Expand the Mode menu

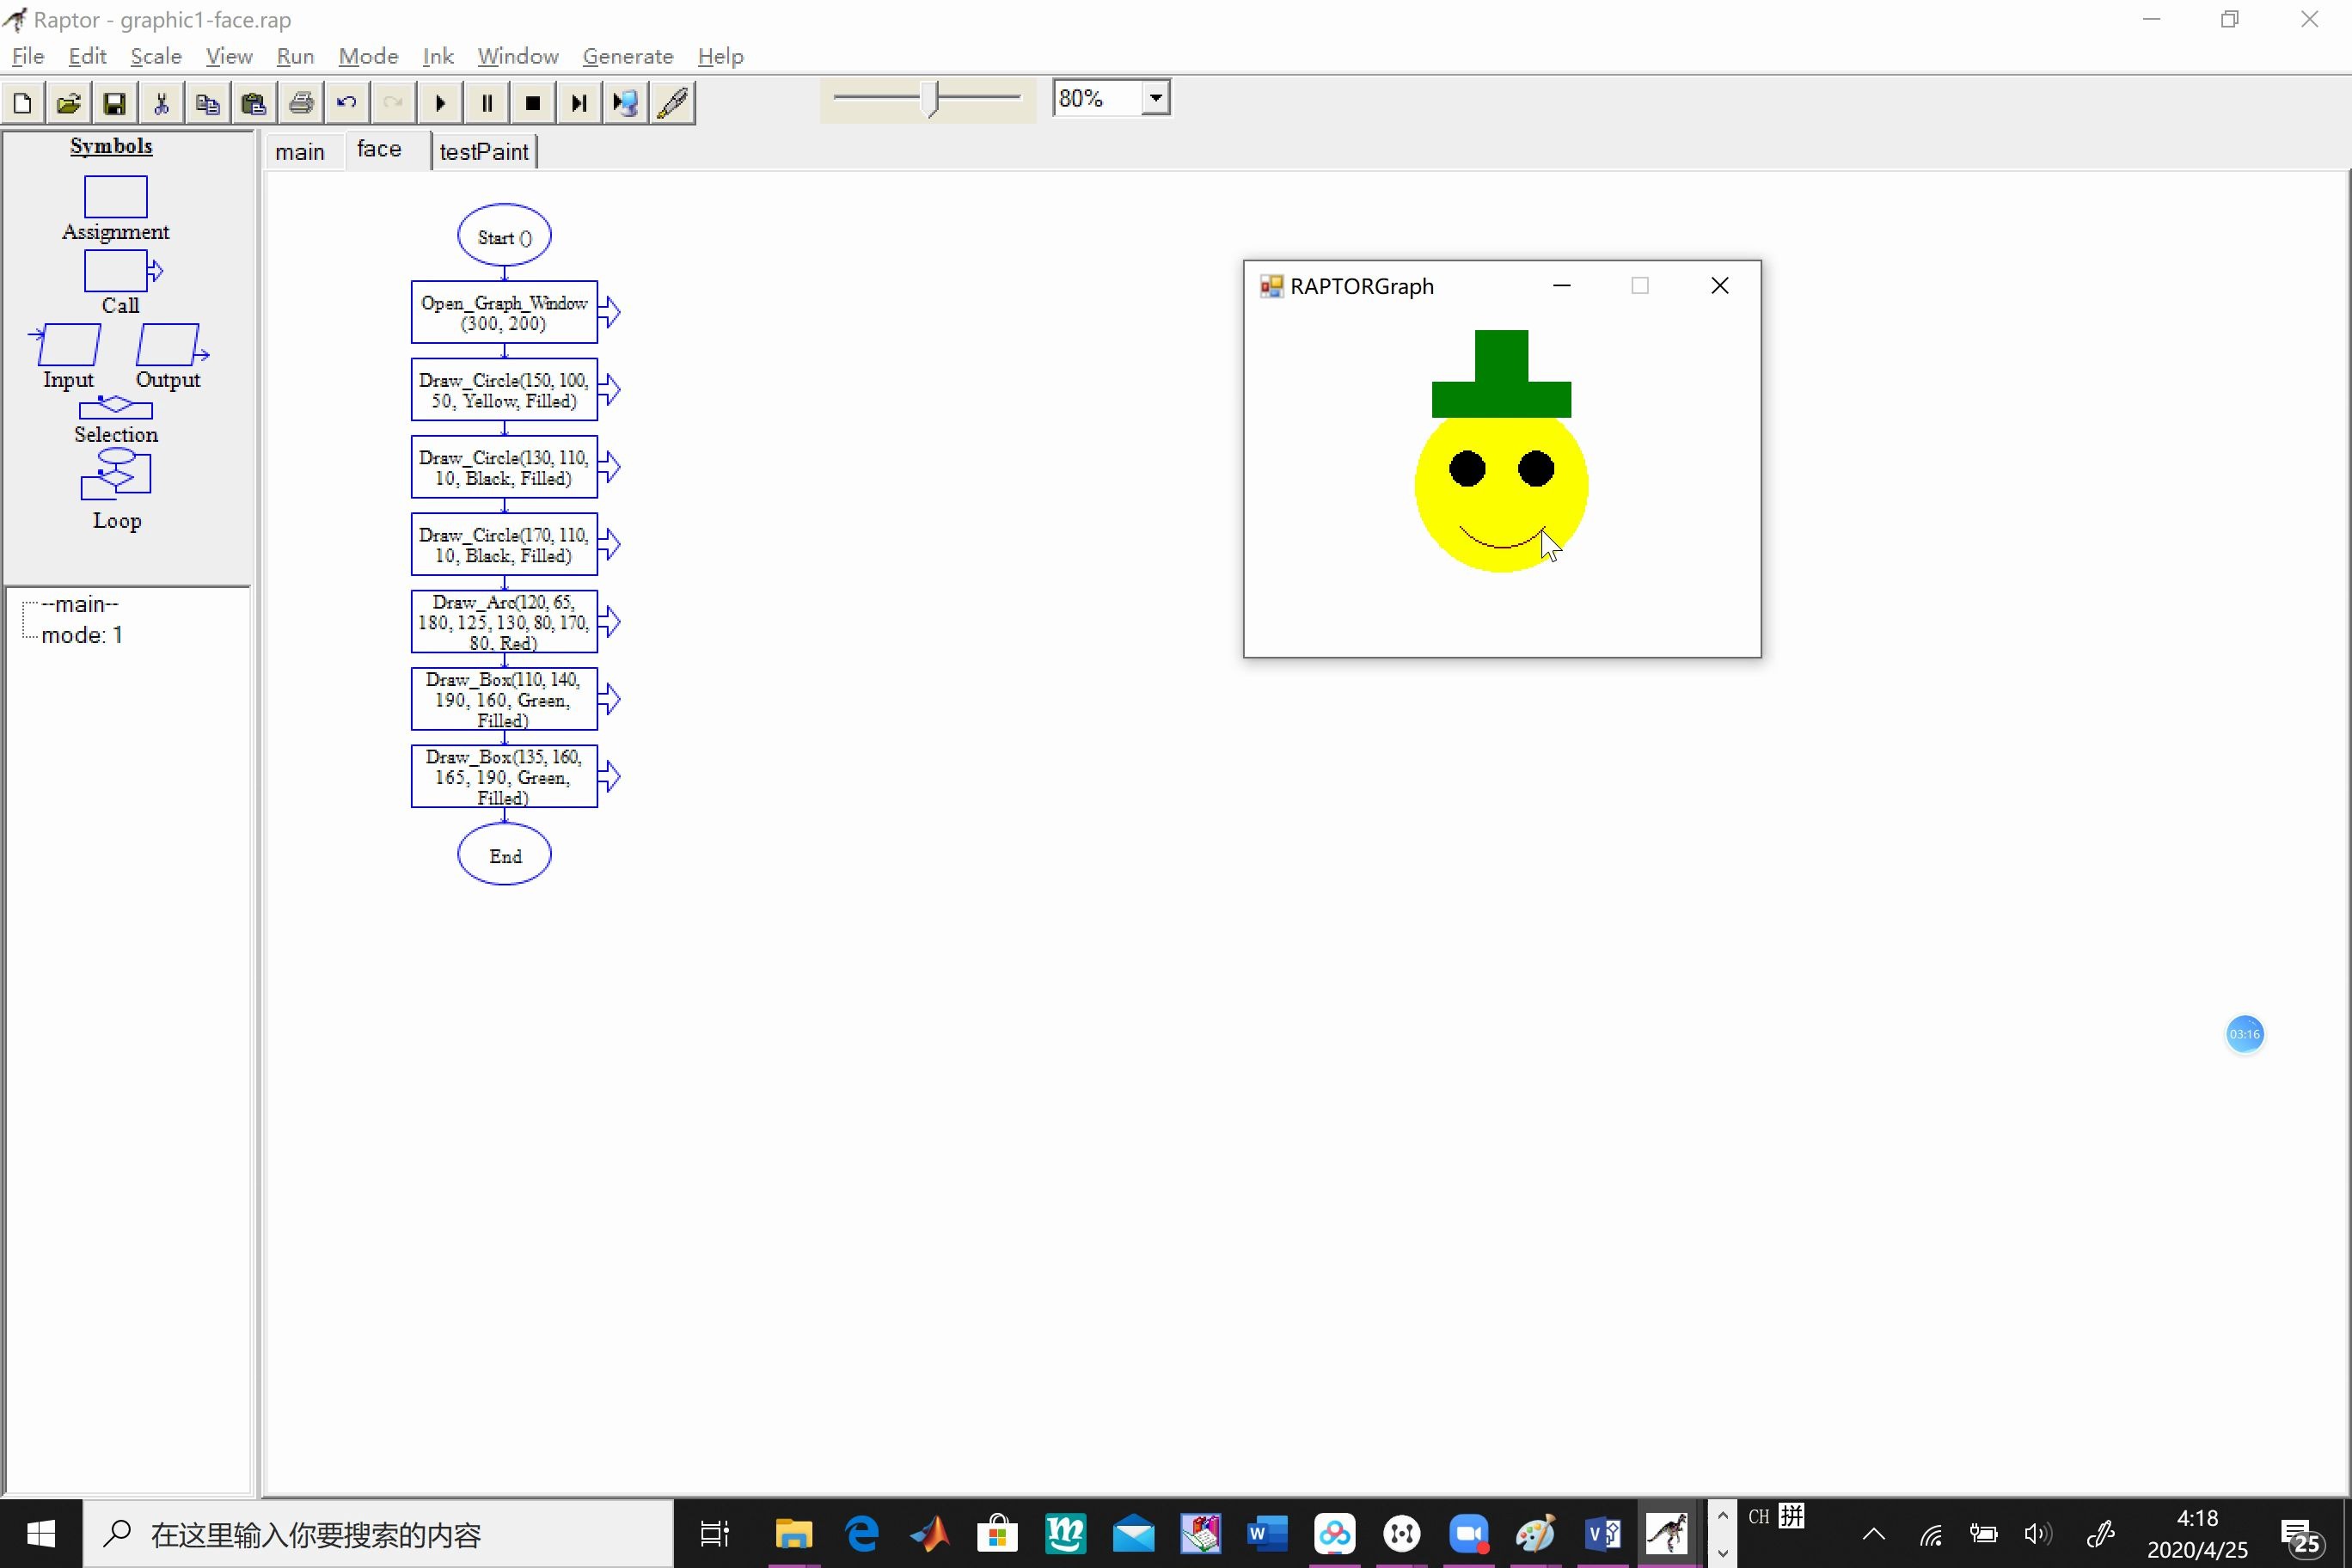tap(370, 56)
